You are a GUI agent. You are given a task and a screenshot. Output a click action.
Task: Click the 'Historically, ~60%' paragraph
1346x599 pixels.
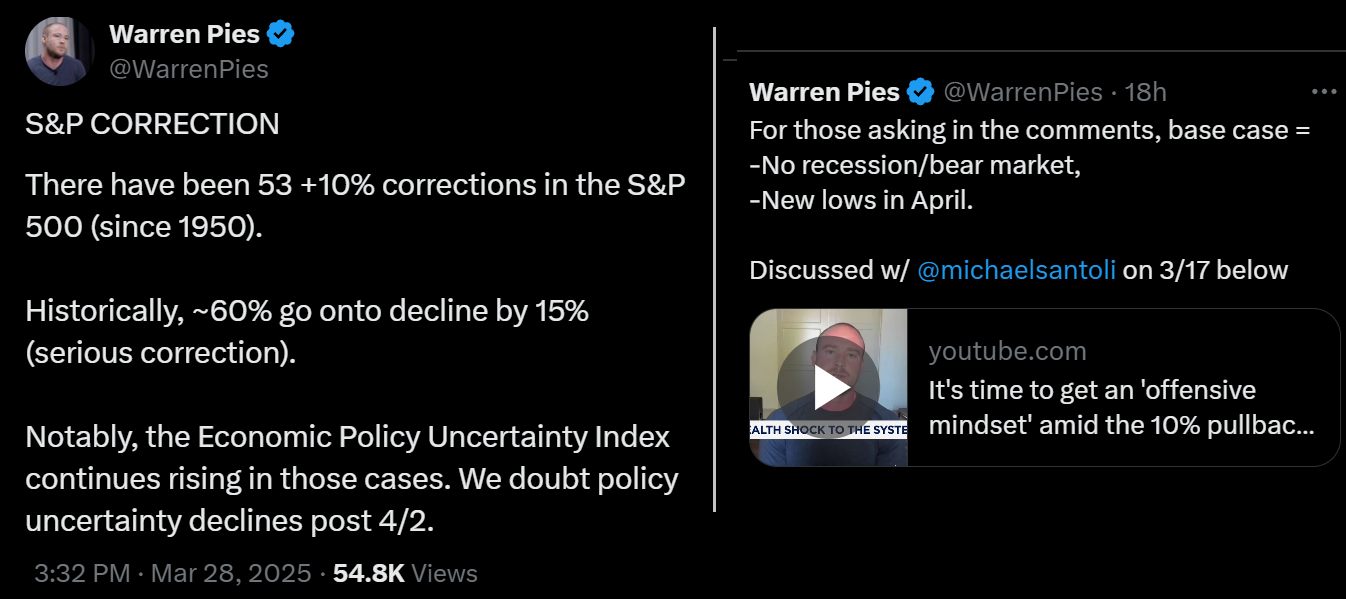pyautogui.click(x=306, y=331)
